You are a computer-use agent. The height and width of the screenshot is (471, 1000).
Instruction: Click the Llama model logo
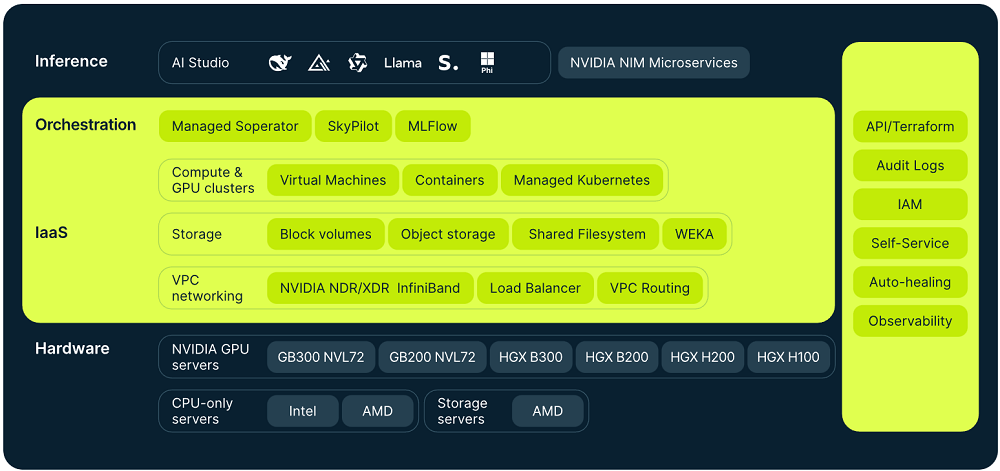(x=403, y=63)
